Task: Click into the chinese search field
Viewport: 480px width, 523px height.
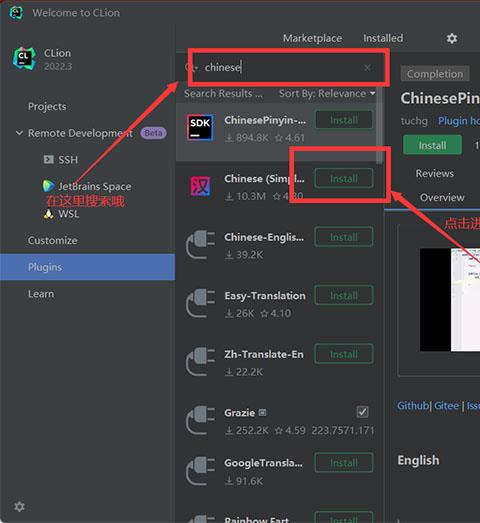Action: click(280, 68)
